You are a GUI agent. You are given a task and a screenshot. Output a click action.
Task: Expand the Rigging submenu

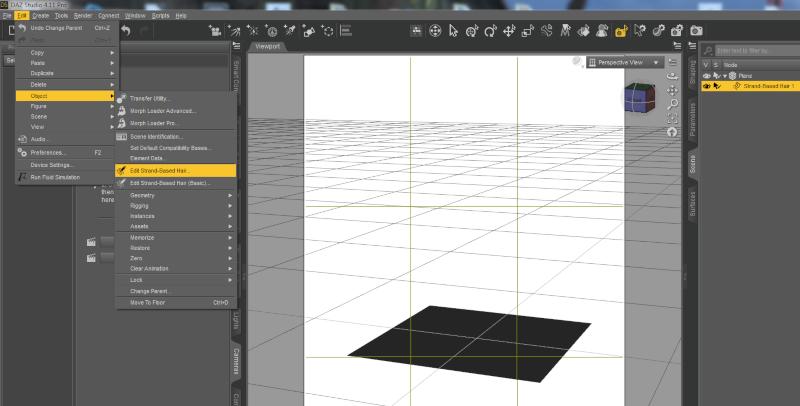tap(176, 206)
